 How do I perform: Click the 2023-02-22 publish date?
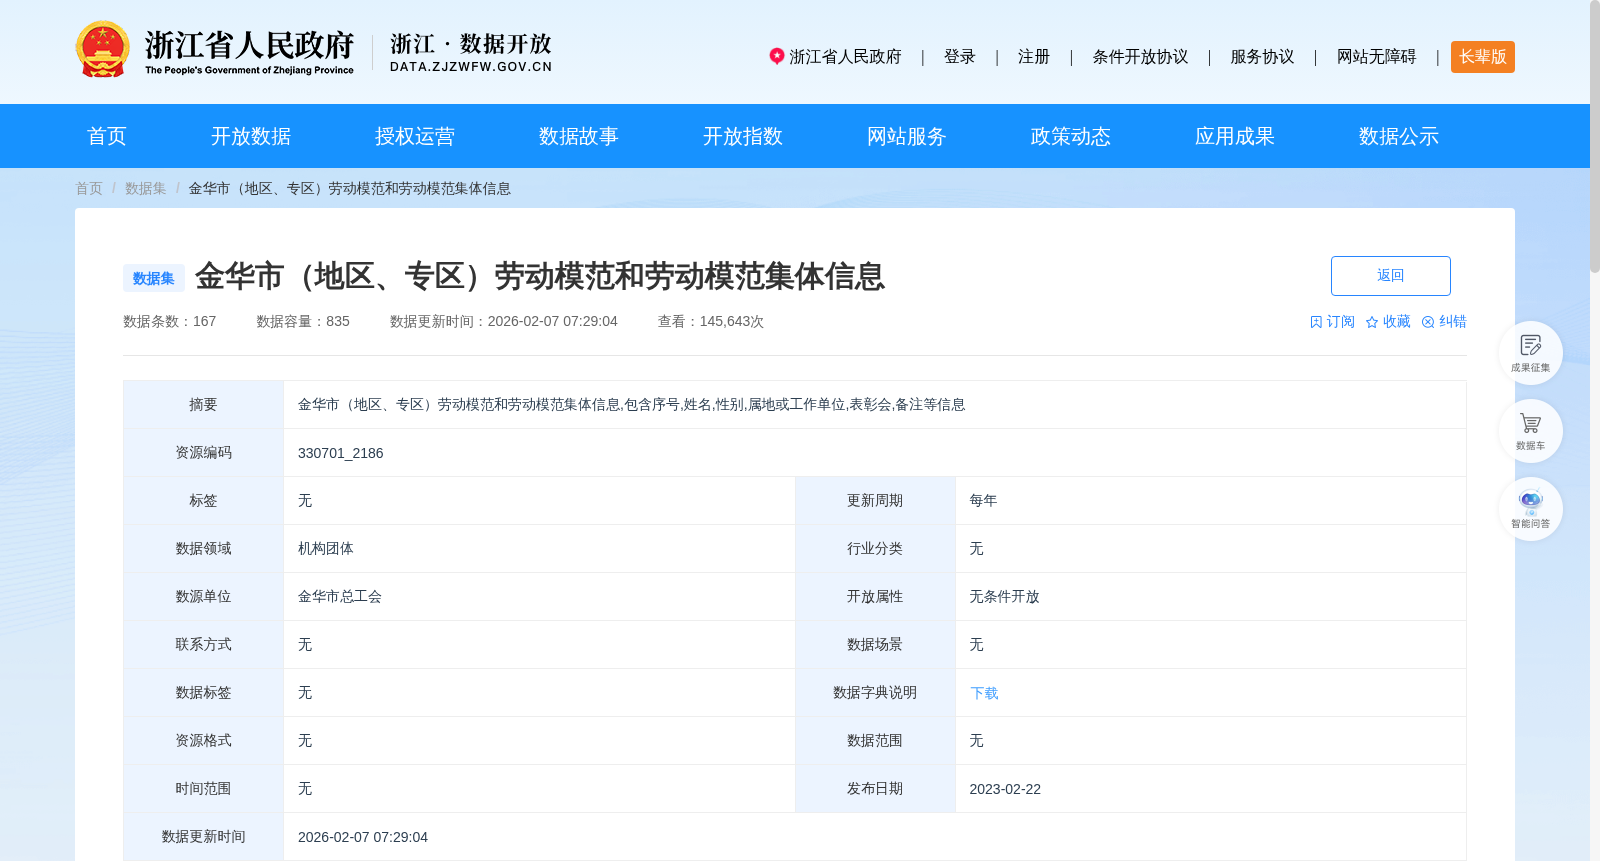(x=1005, y=789)
